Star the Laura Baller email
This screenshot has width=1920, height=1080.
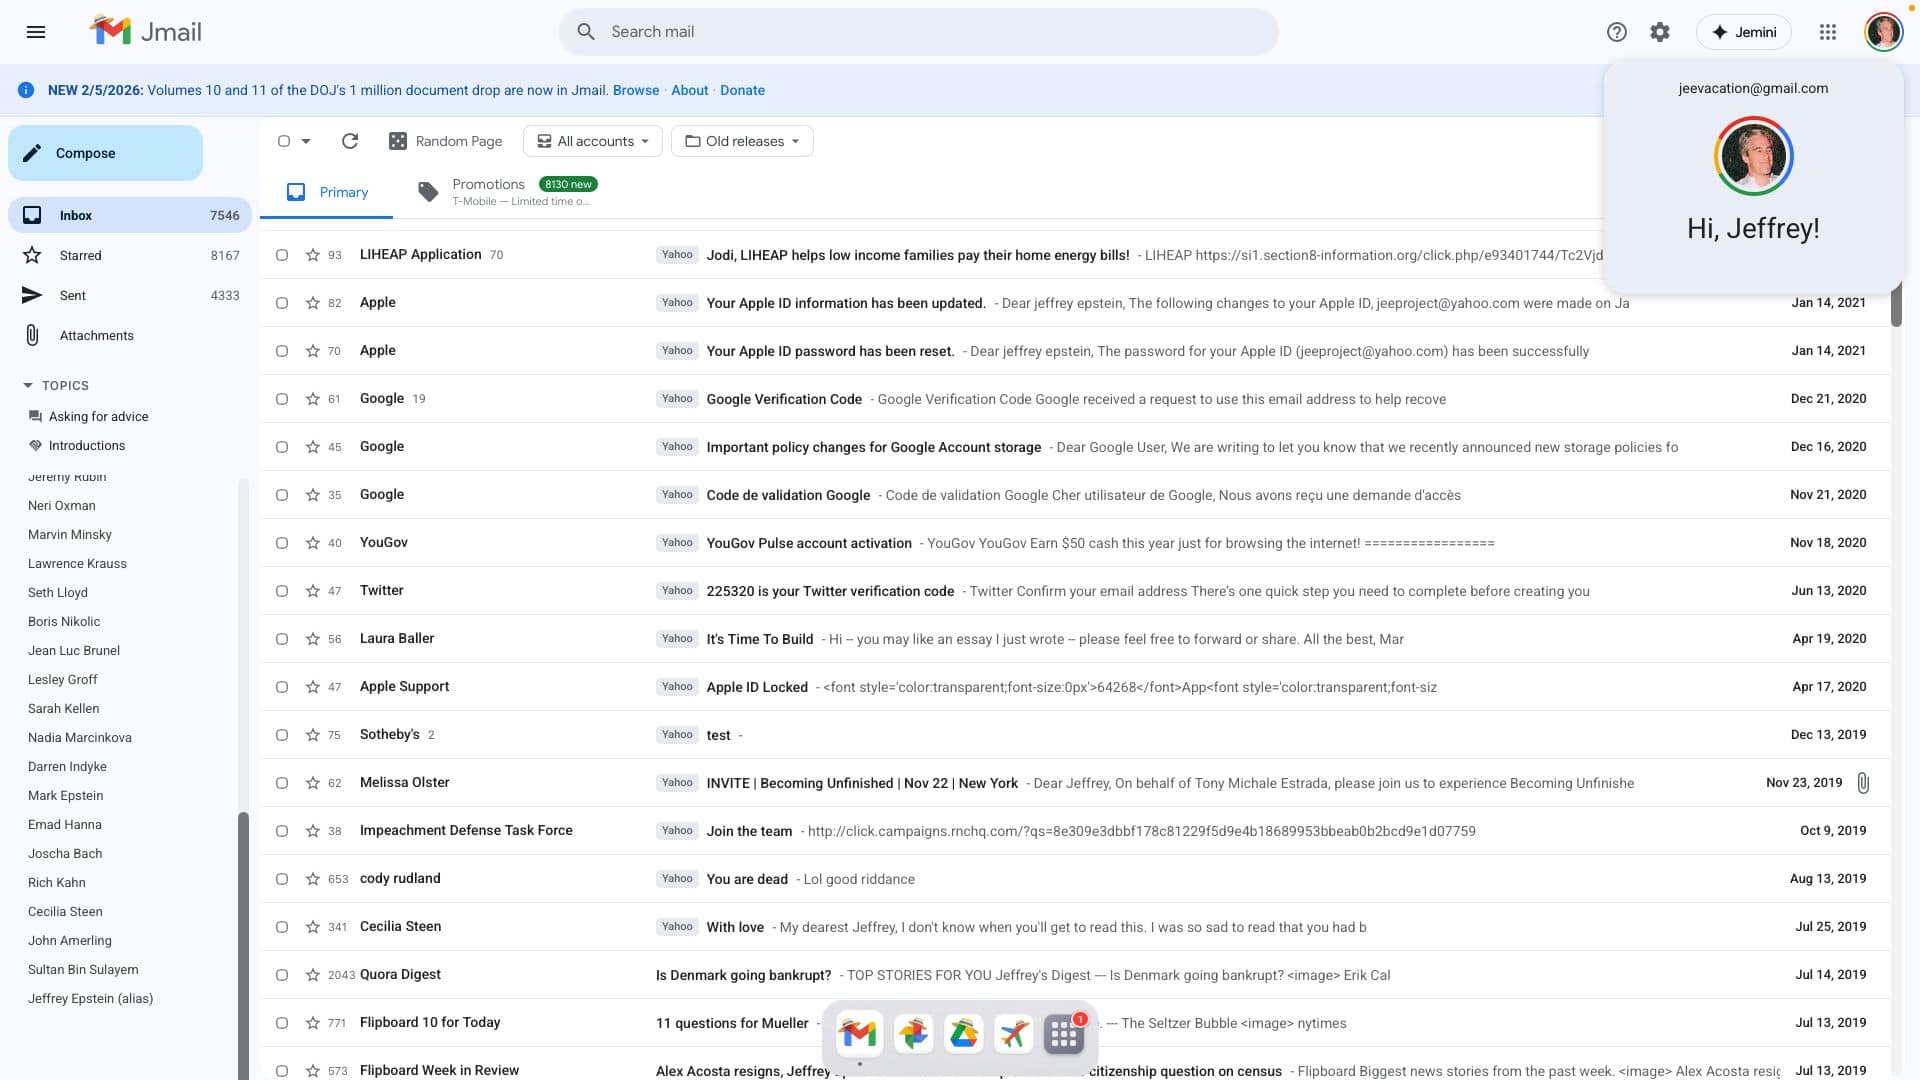click(x=313, y=639)
